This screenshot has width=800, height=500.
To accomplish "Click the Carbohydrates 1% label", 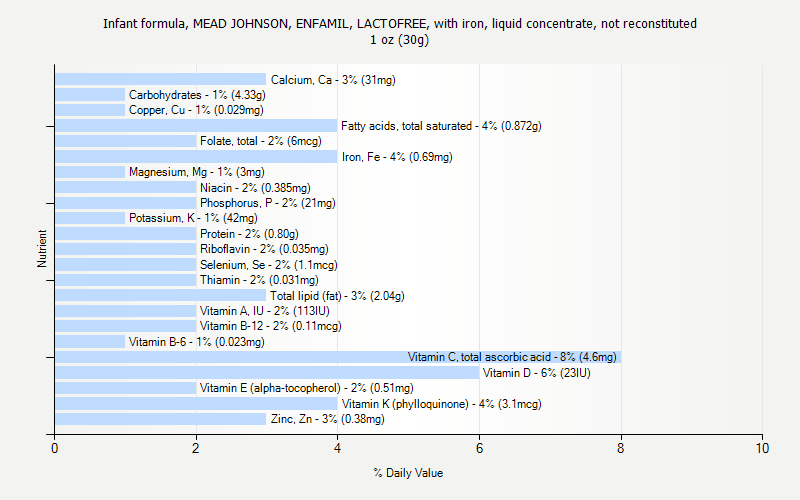I will [196, 95].
